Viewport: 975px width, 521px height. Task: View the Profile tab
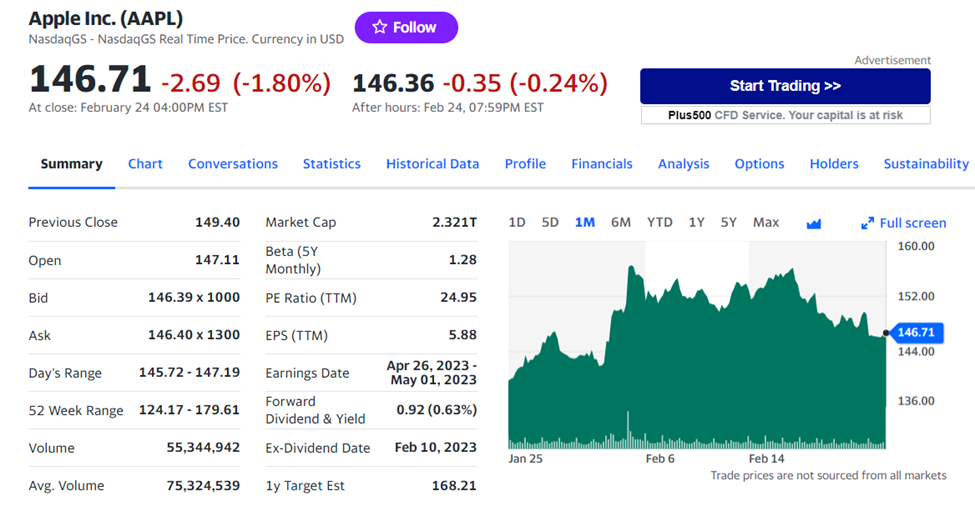pyautogui.click(x=525, y=164)
